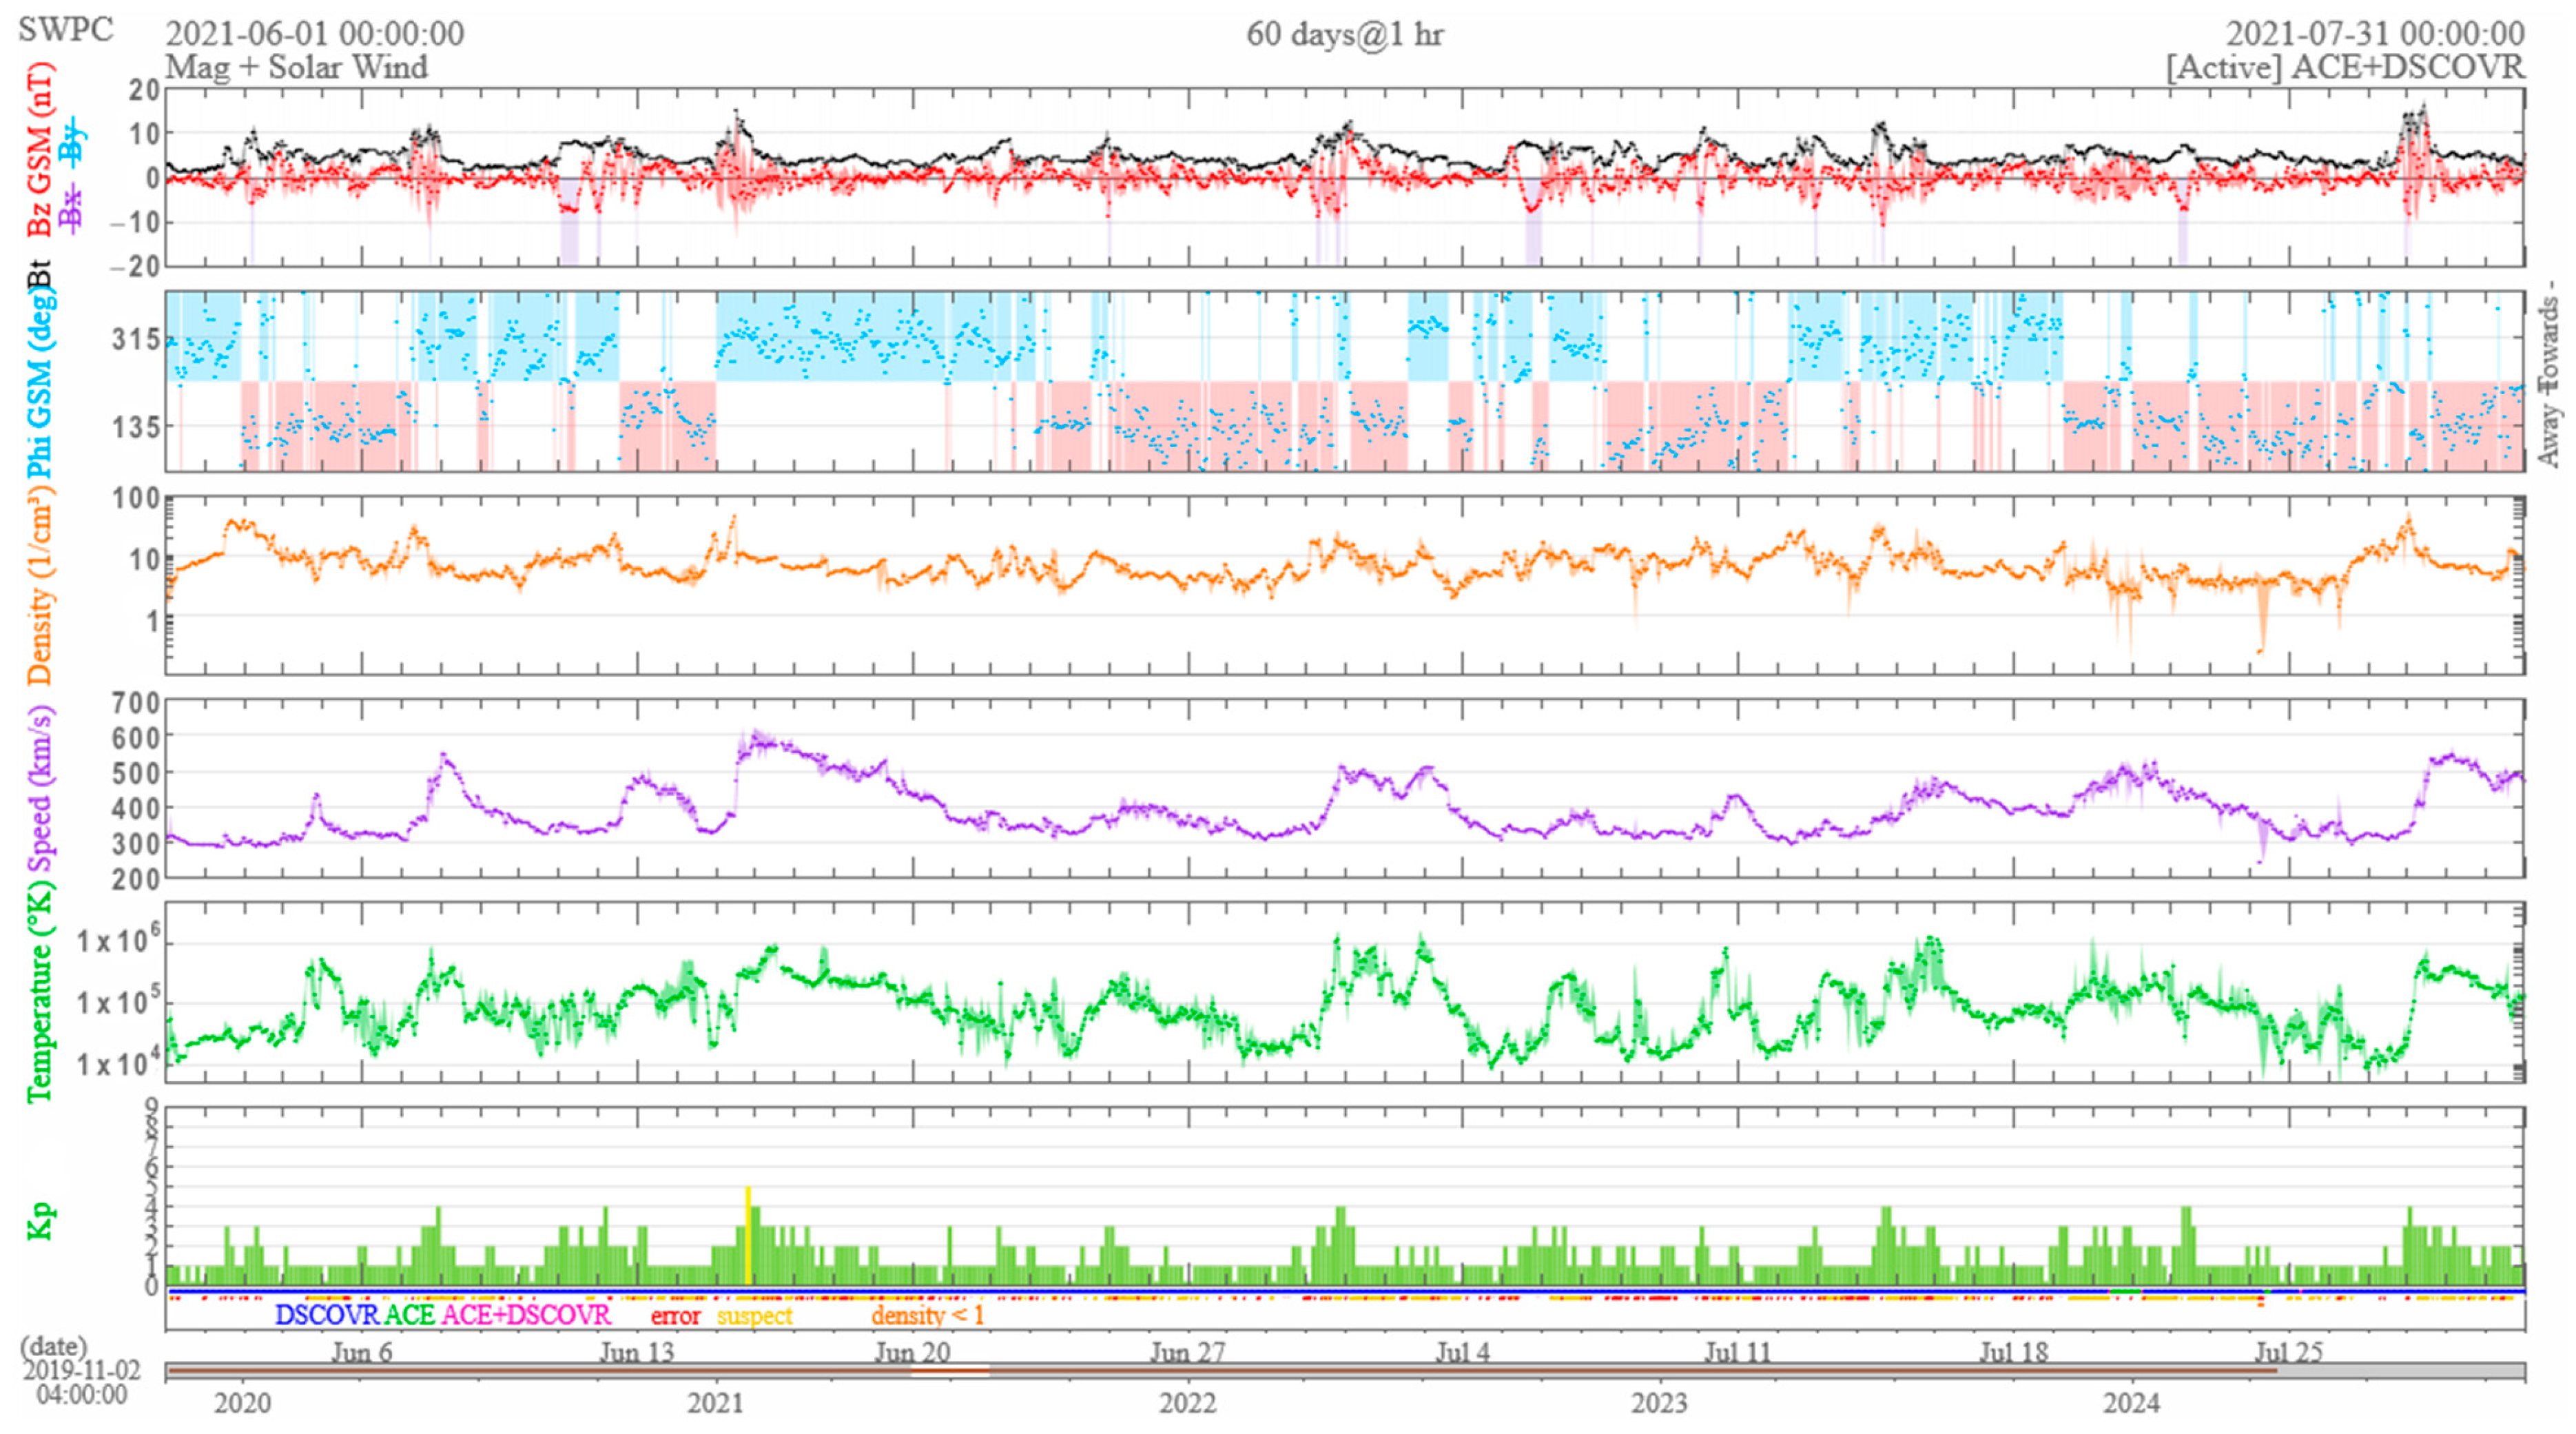Jump to 2022 on the overview timeline
Viewport: 2576px width, 1434px height.
pyautogui.click(x=1188, y=1403)
